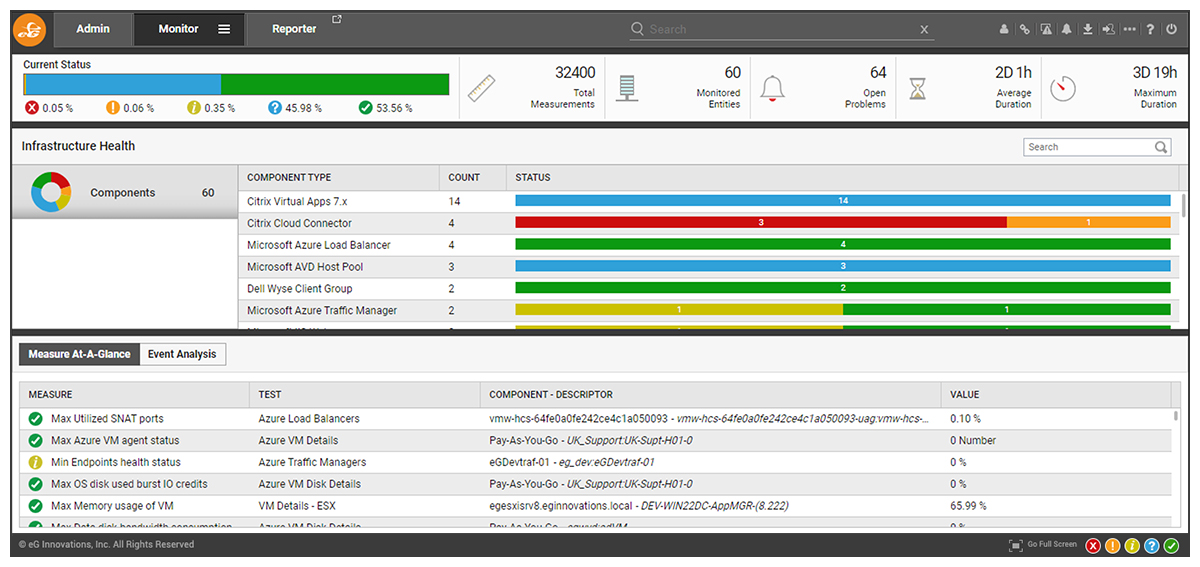Toggle the footer red critical filter
This screenshot has height=567, width=1200.
[1093, 546]
